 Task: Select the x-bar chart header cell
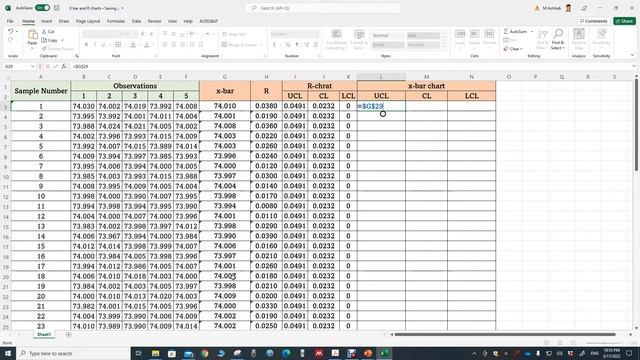pos(426,86)
